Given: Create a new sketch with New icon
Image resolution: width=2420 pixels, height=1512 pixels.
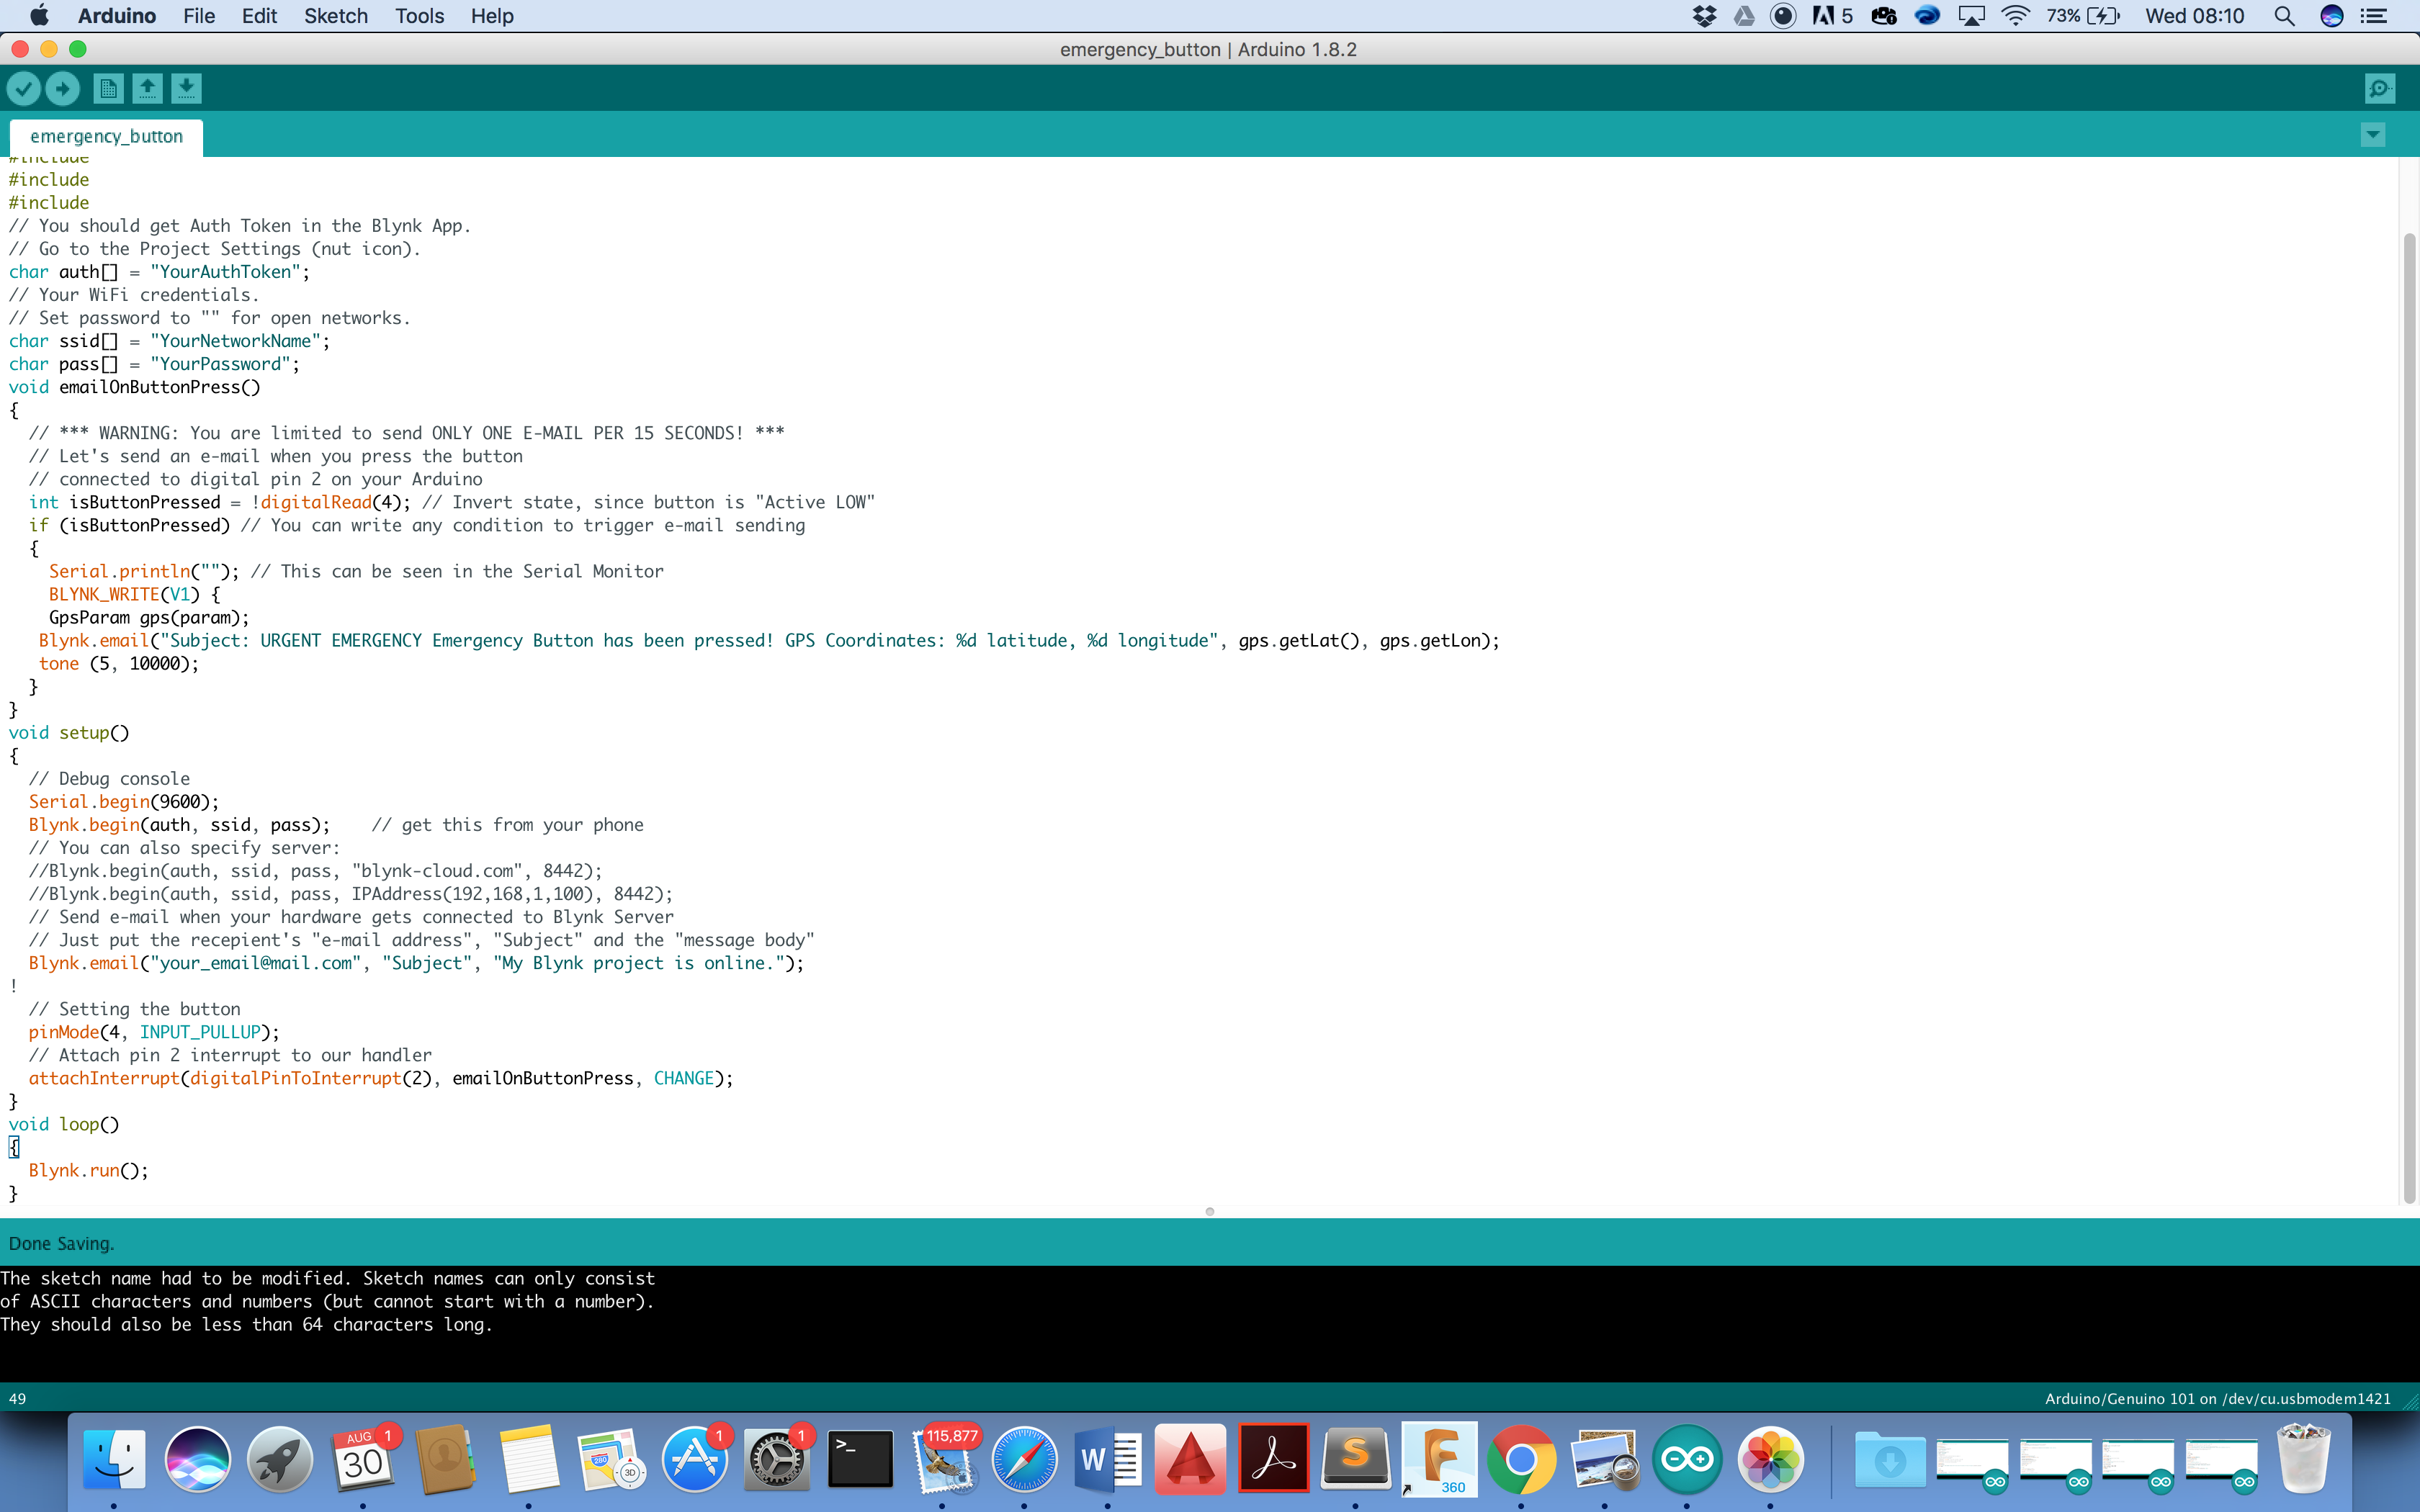Looking at the screenshot, I should click(x=108, y=89).
